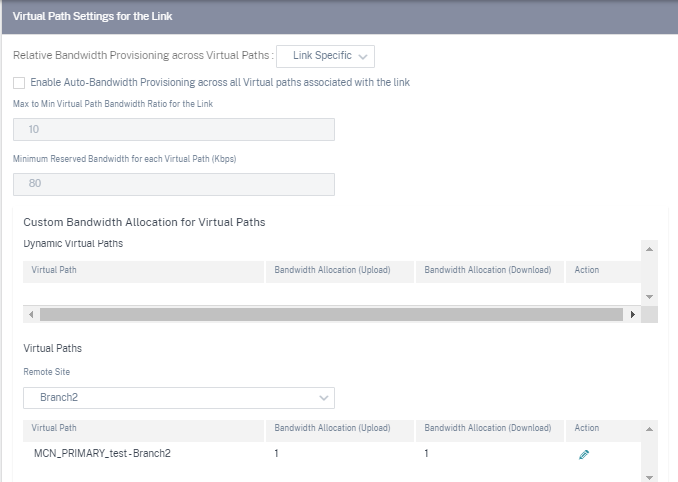Viewport: 678px width, 482px height.
Task: Click the horizontal scrollbar right arrow
Action: (x=633, y=314)
